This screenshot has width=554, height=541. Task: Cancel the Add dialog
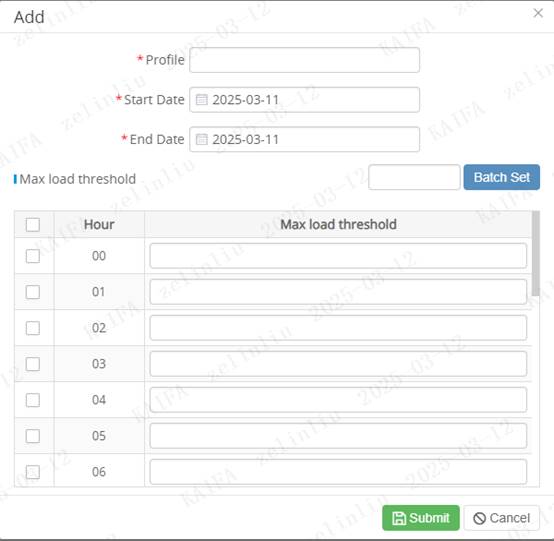tap(502, 518)
